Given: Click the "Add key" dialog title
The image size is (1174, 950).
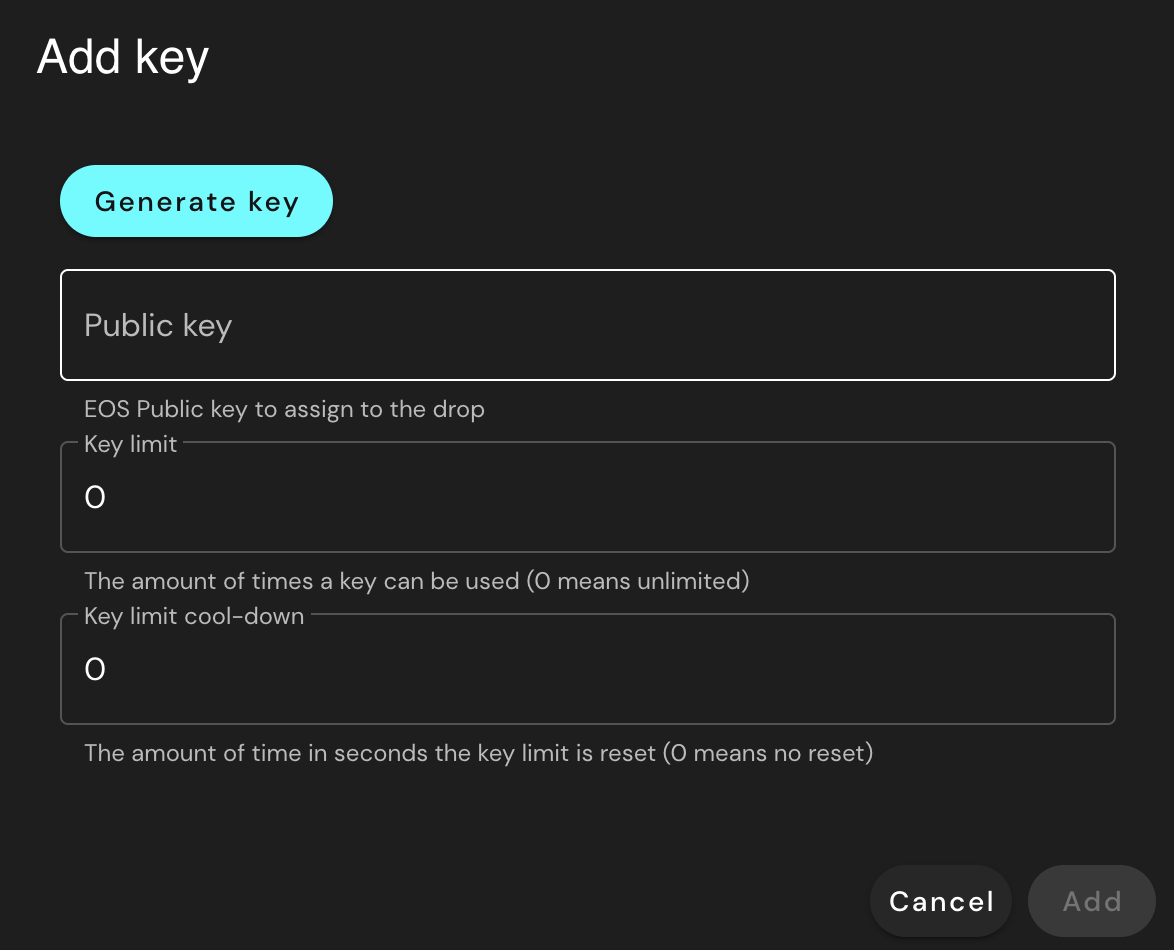Looking at the screenshot, I should pos(123,57).
